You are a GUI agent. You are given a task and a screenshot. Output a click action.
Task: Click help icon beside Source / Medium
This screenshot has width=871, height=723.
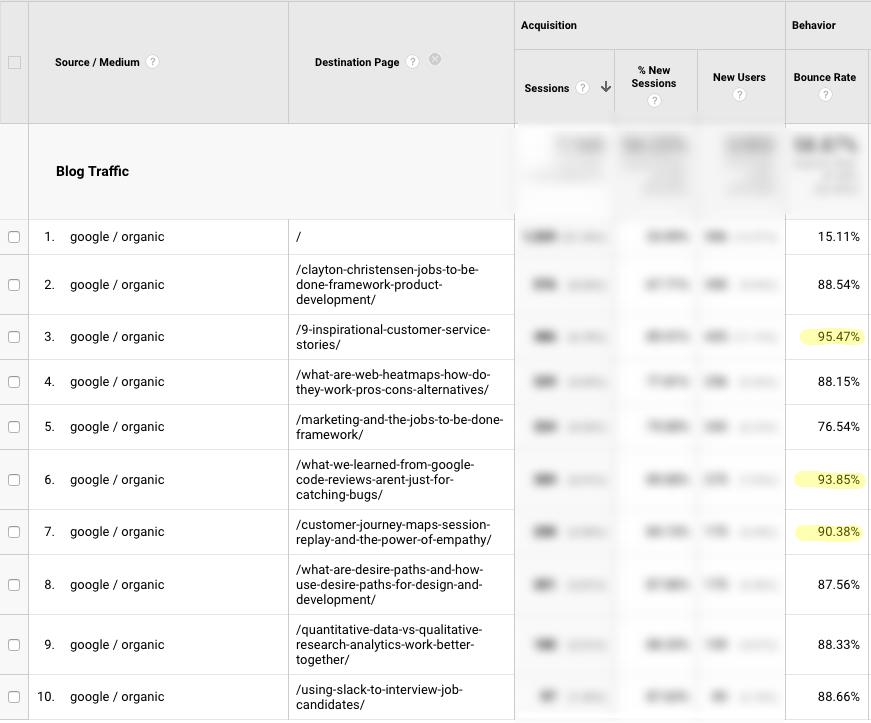coord(152,62)
